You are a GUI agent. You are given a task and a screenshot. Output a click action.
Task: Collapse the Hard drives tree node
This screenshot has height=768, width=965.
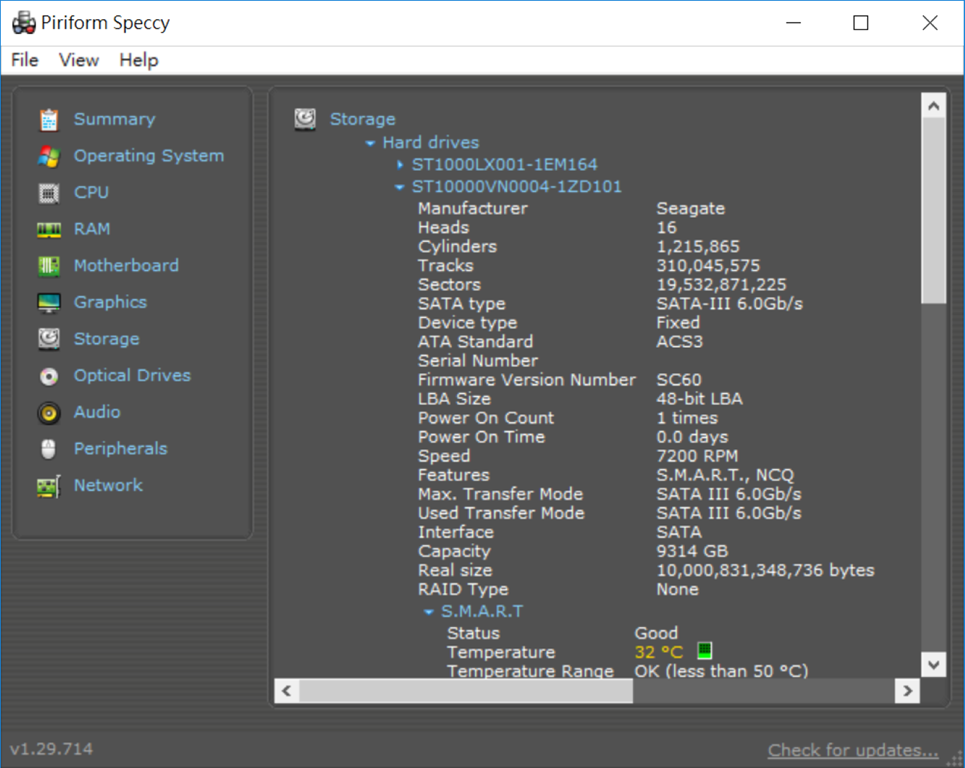click(371, 143)
